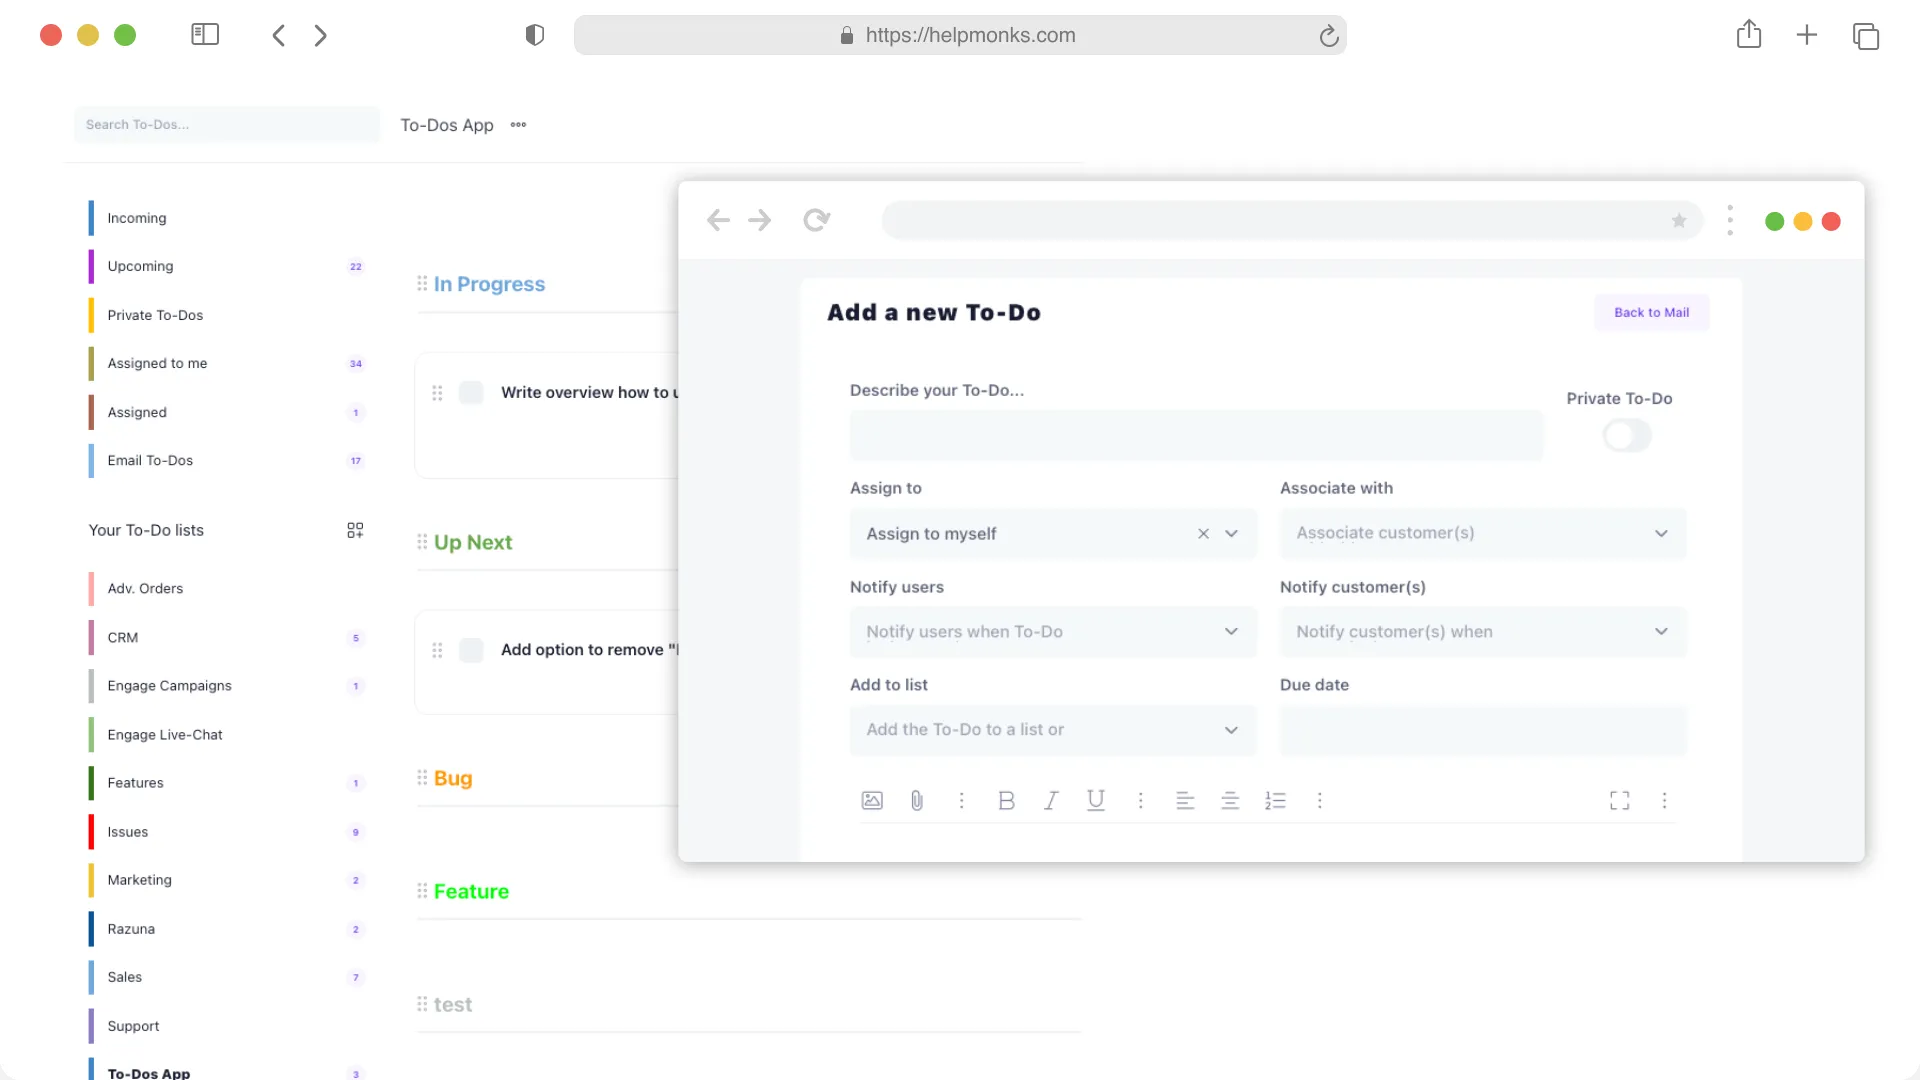This screenshot has width=1920, height=1080.
Task: Open Add to list dropdown
Action: 1053,730
